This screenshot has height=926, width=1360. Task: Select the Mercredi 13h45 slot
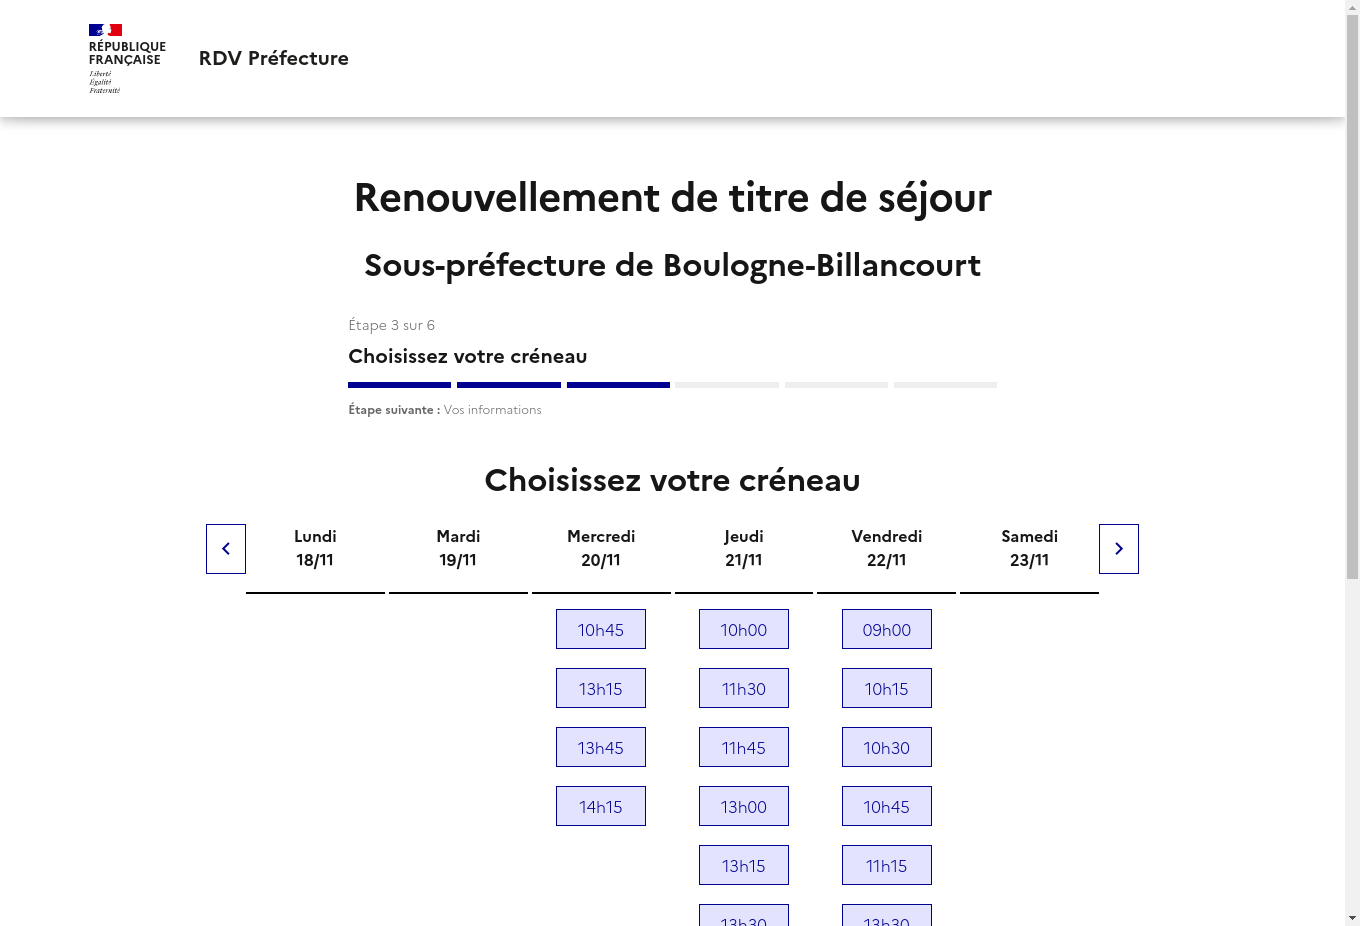(601, 747)
